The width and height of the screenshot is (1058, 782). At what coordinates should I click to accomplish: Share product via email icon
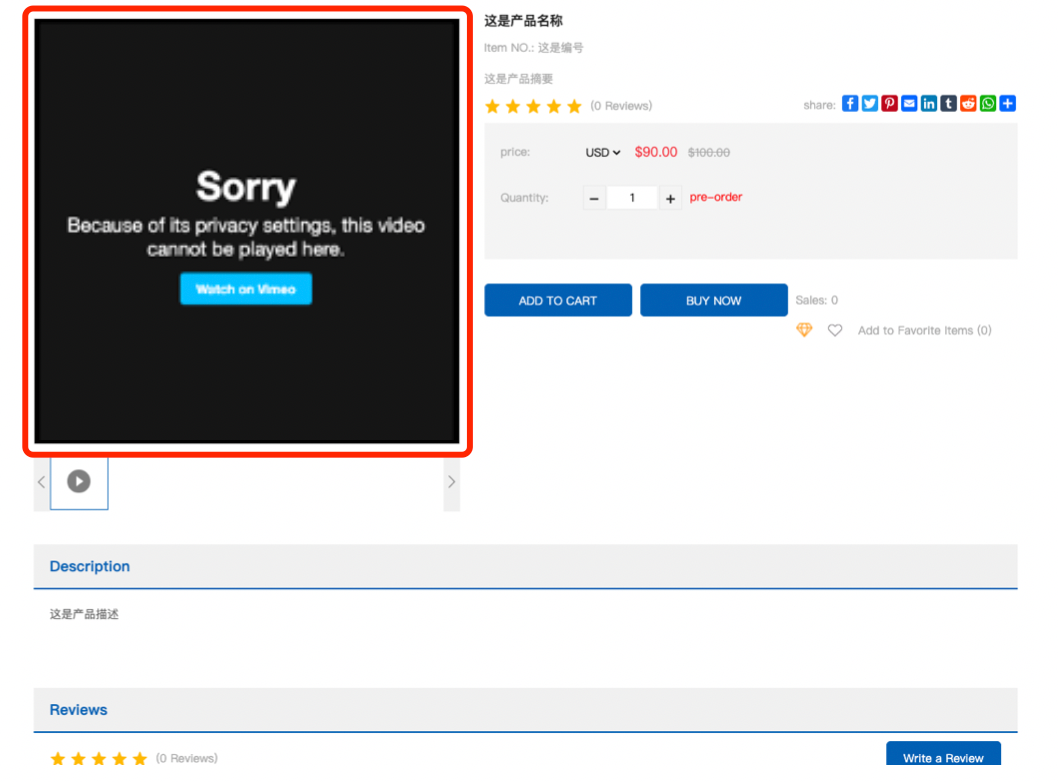coord(909,103)
